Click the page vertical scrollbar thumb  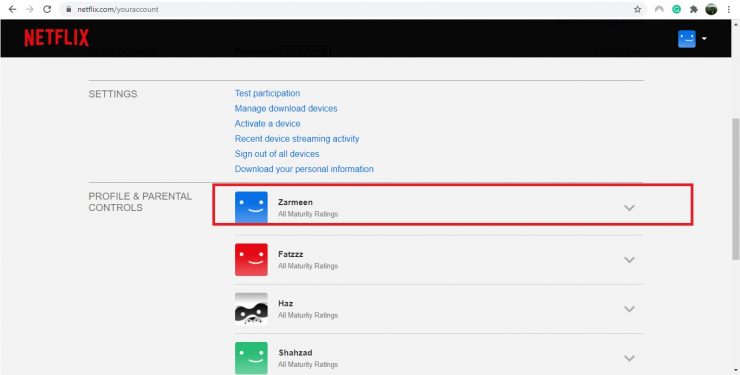(735, 188)
